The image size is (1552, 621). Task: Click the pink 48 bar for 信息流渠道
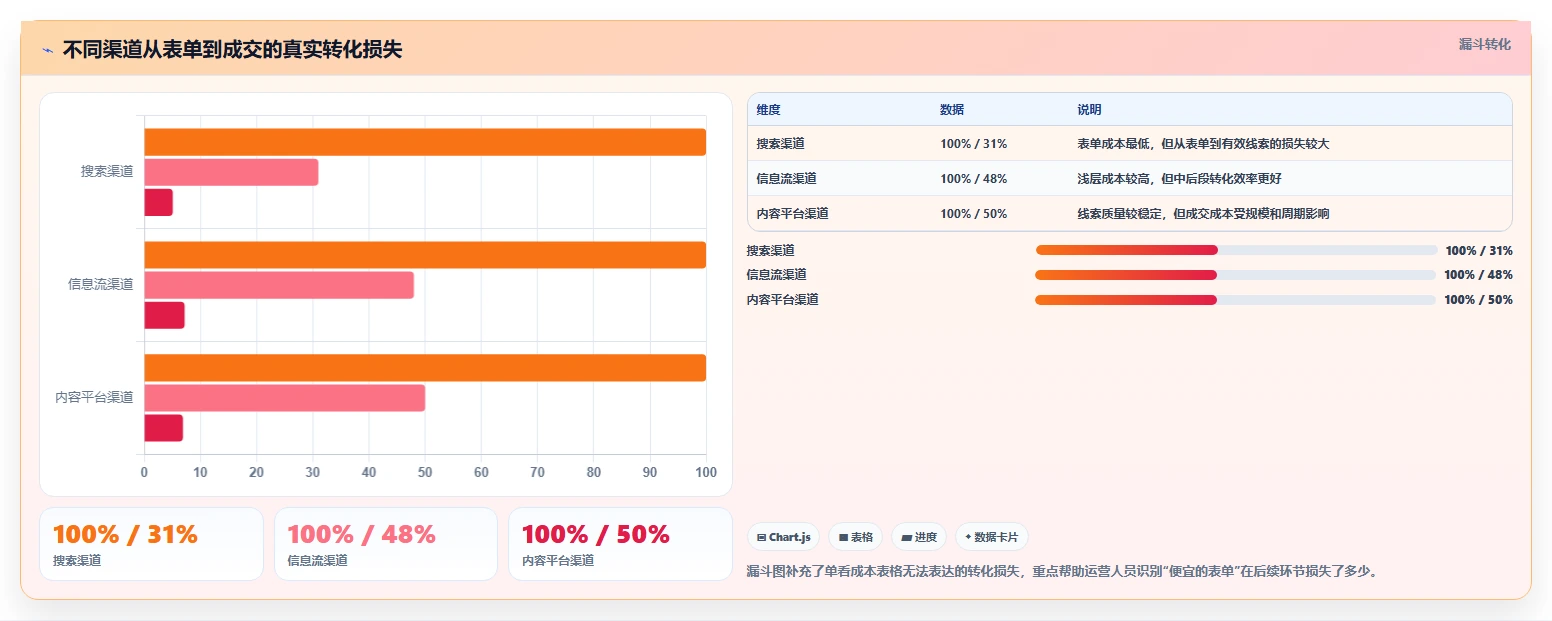click(x=279, y=285)
